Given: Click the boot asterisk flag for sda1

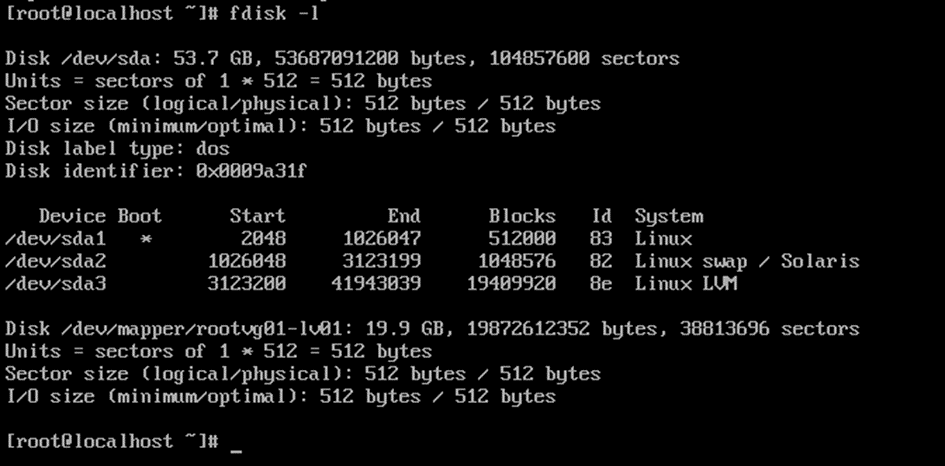Looking at the screenshot, I should pyautogui.click(x=146, y=240).
